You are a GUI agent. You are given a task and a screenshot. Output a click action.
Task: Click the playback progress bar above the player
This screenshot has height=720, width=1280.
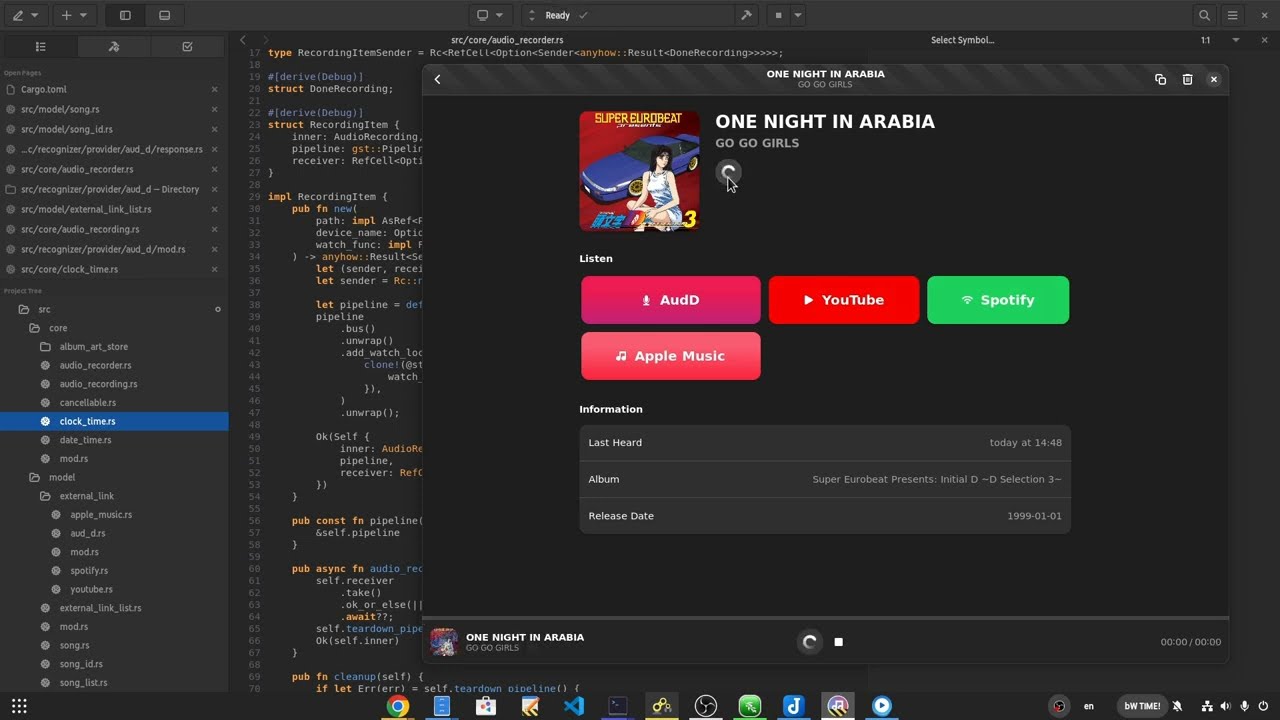tap(825, 618)
